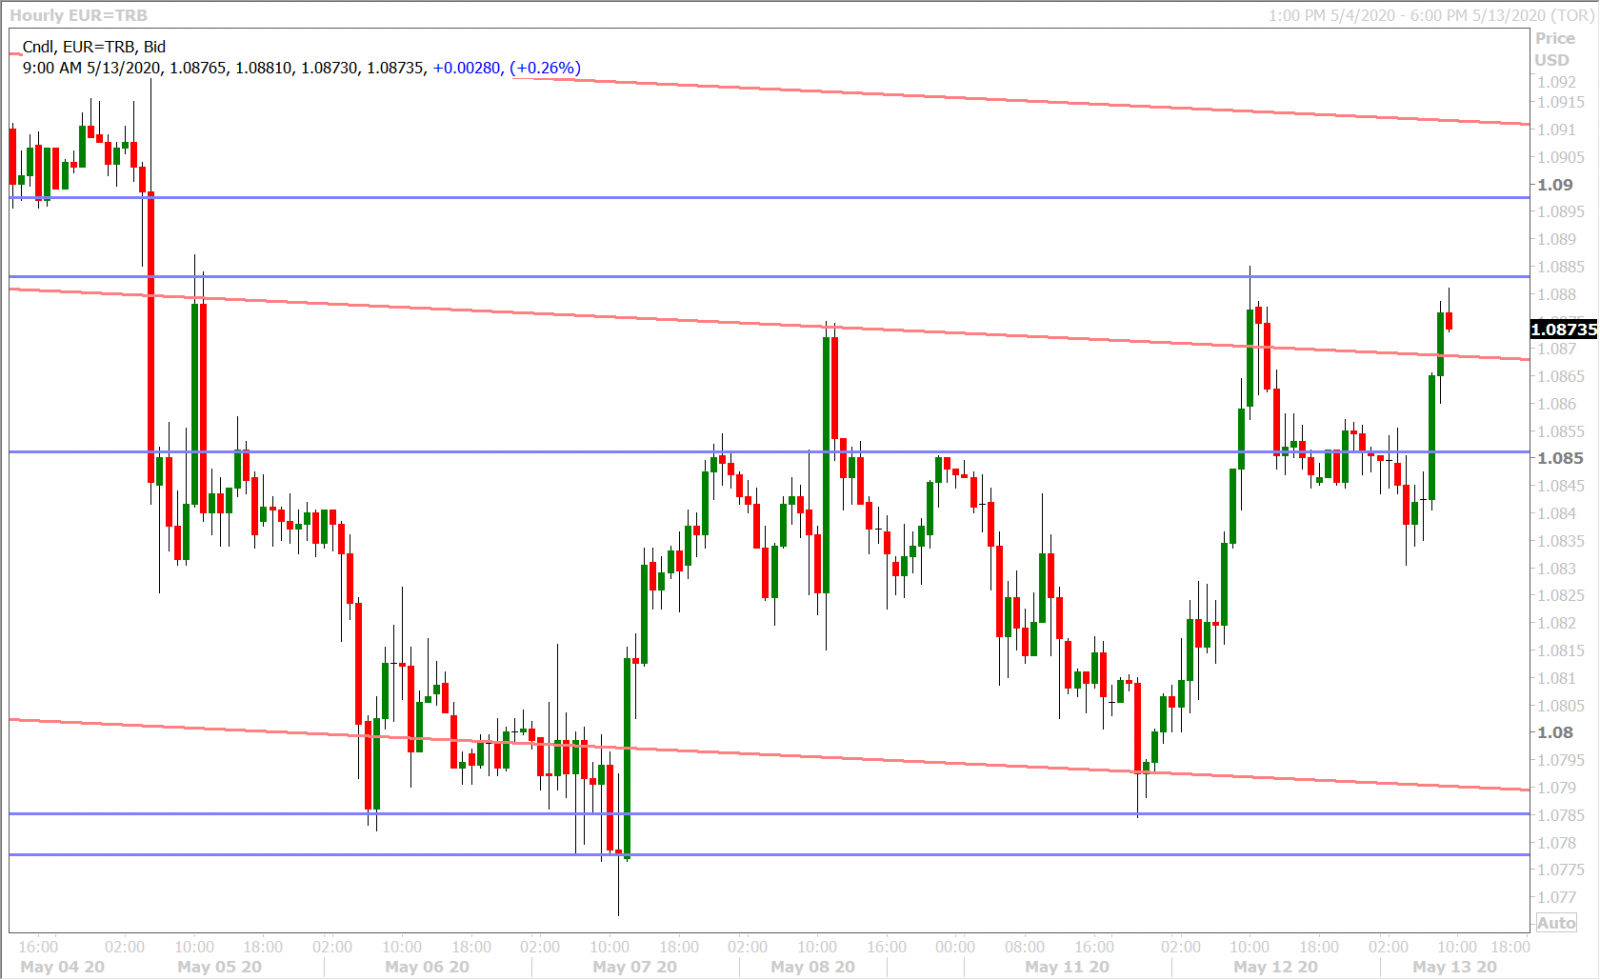Click the 'May 07 20' date label
The image size is (1600, 980).
pyautogui.click(x=635, y=967)
